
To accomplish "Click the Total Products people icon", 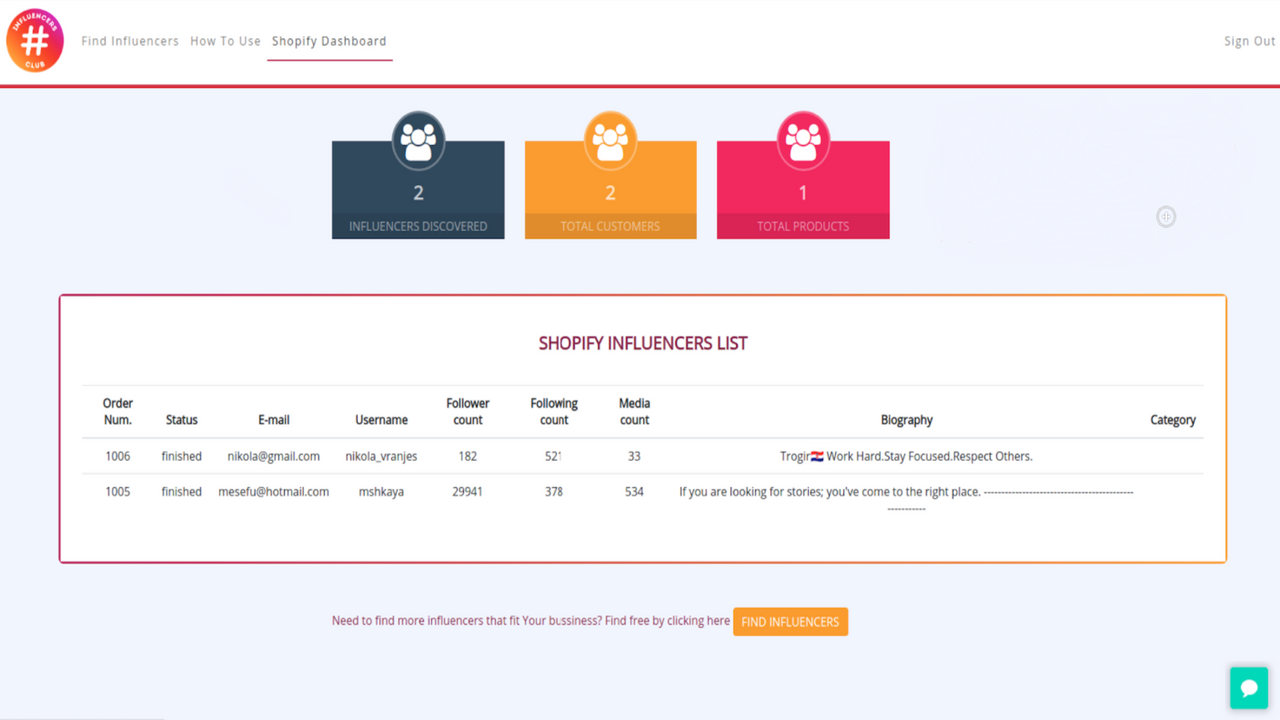I will [803, 140].
